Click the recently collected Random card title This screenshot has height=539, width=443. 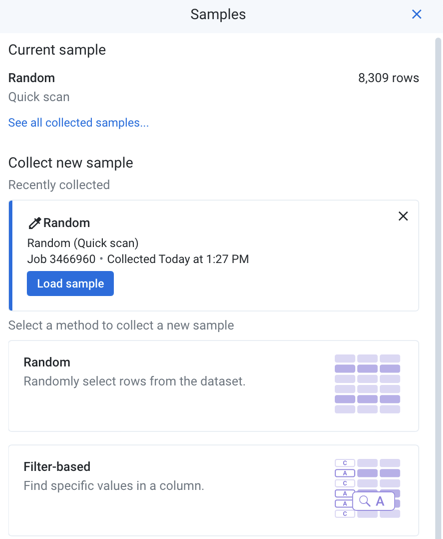(x=67, y=223)
